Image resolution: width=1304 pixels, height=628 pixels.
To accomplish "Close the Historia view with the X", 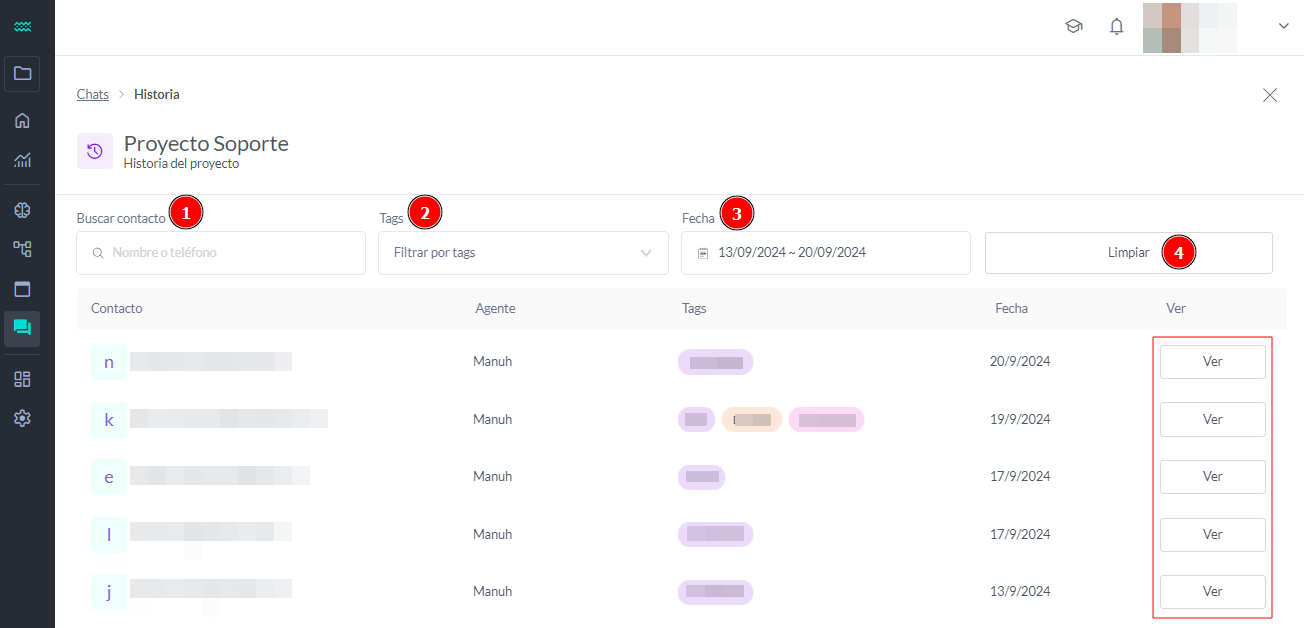I will click(x=1269, y=95).
